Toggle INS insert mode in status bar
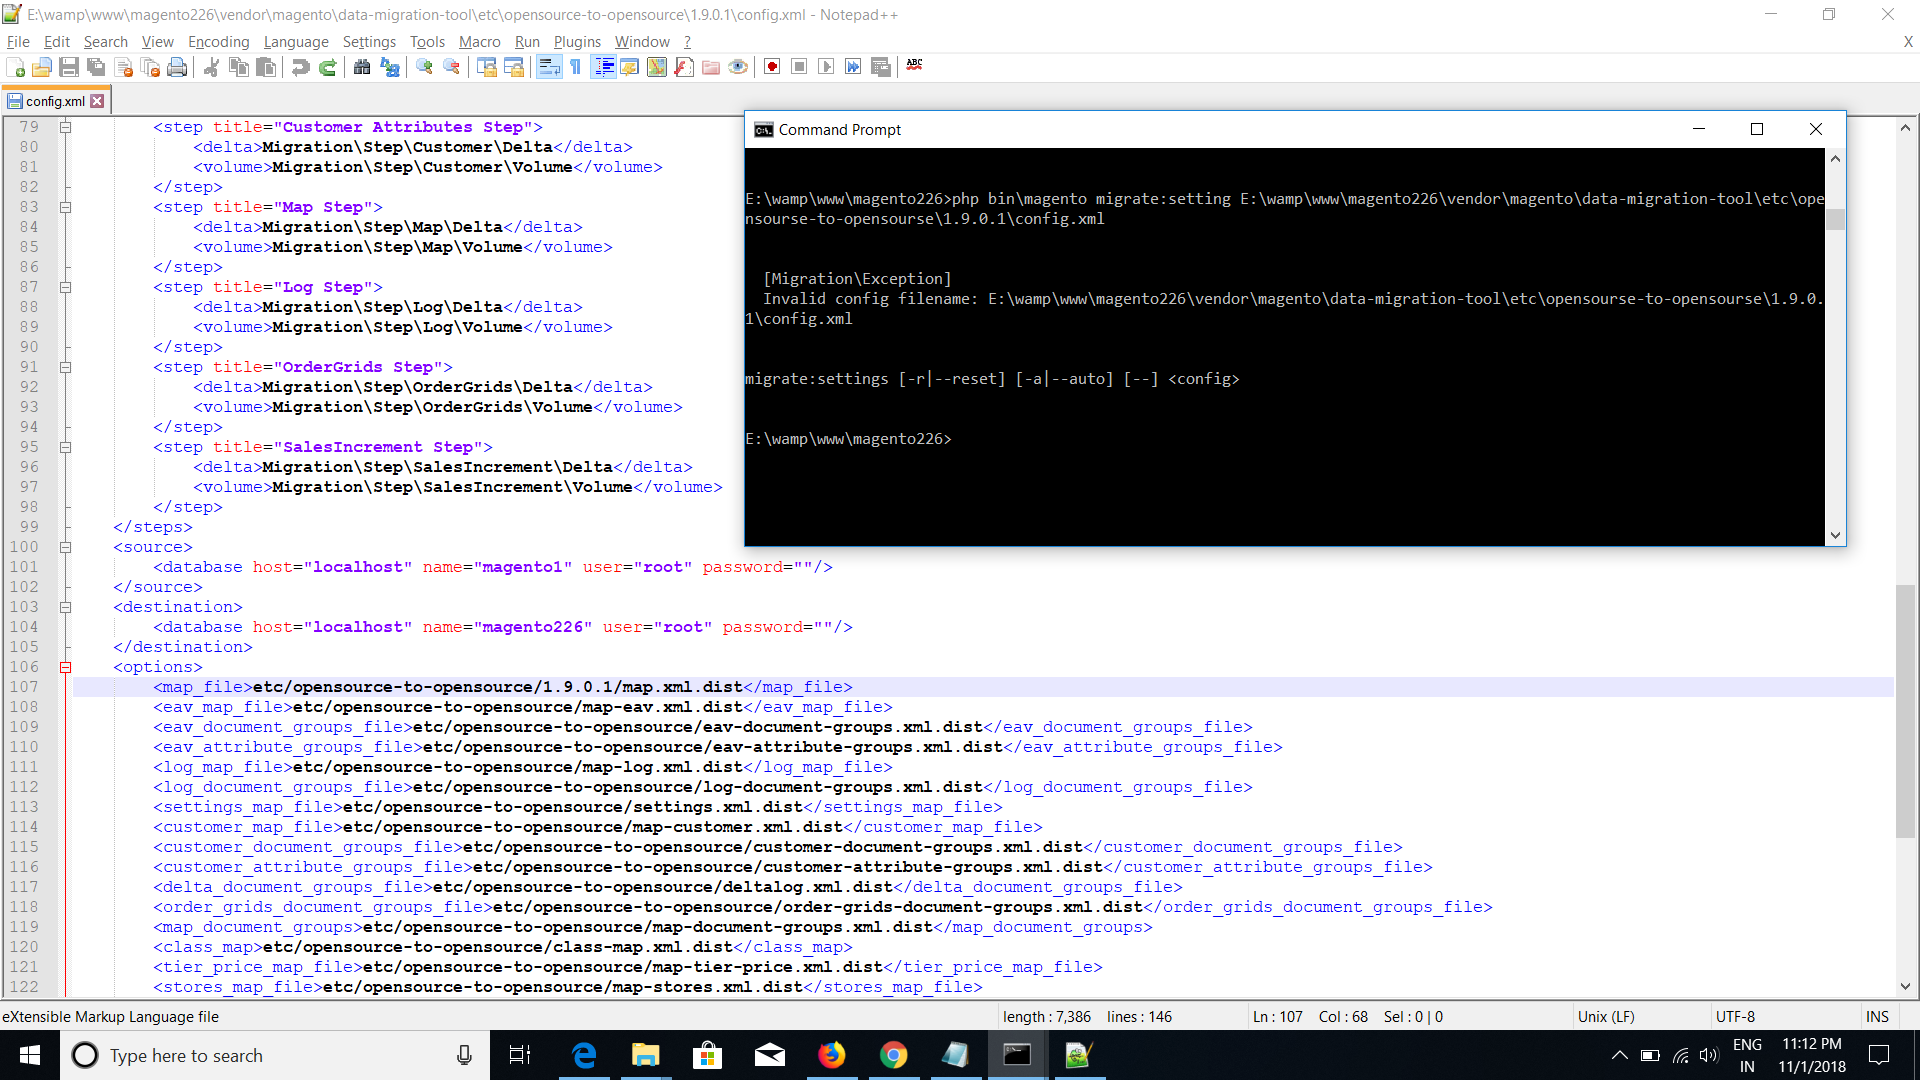This screenshot has height=1080, width=1920. coord(1877,1016)
